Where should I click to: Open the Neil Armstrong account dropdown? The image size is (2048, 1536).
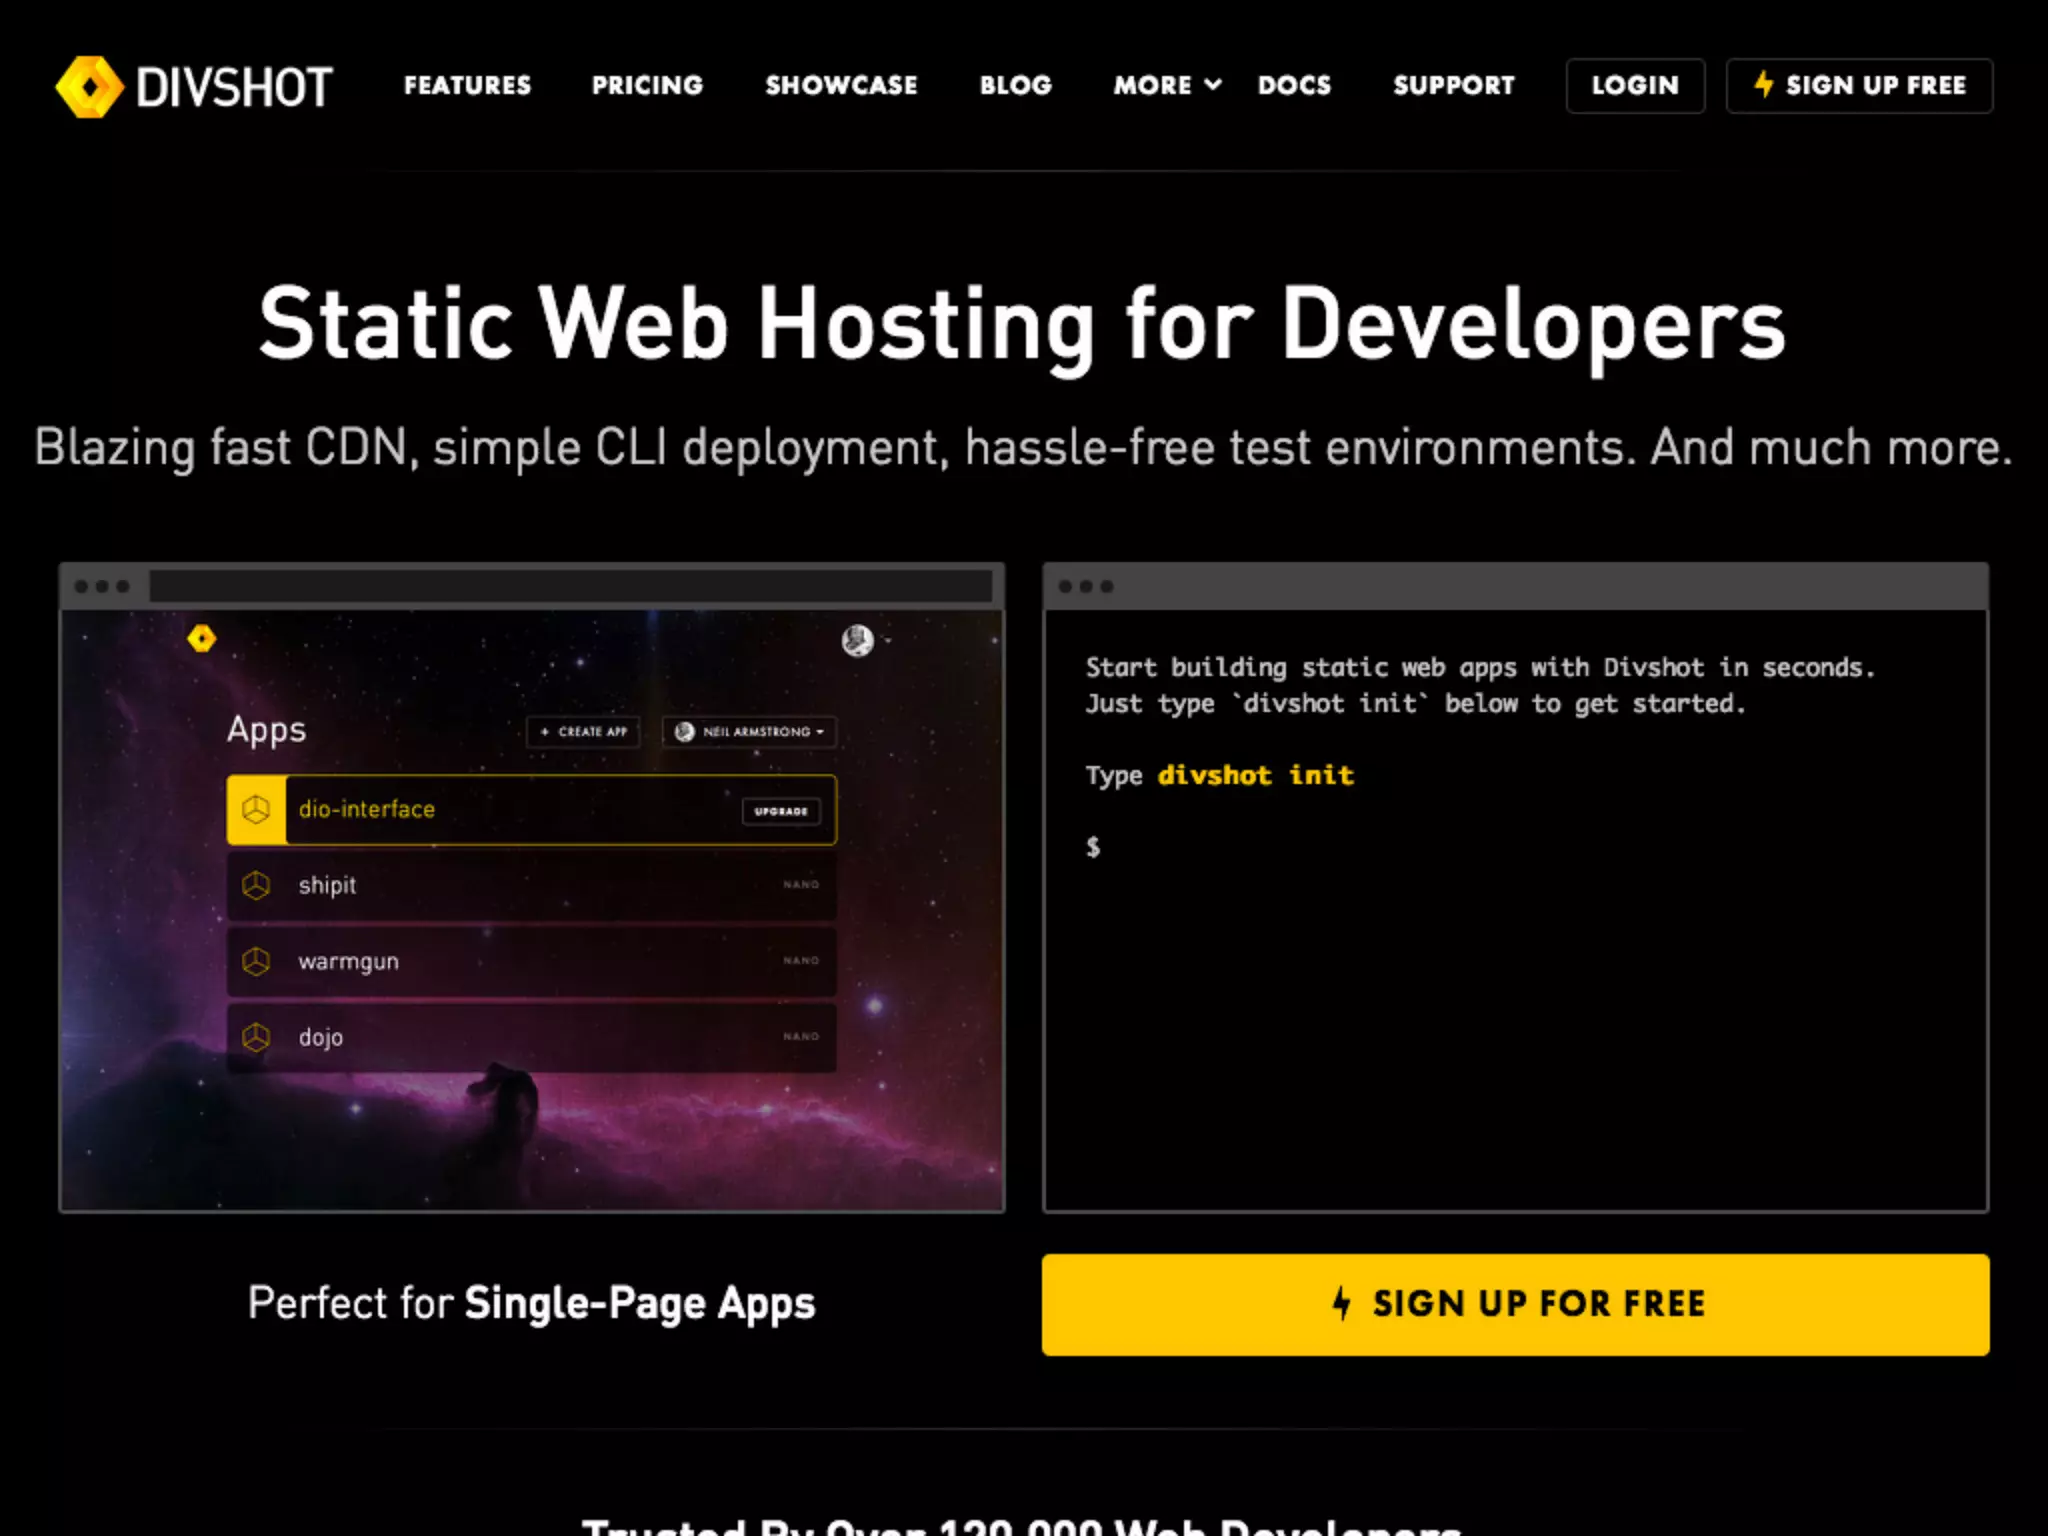[x=749, y=732]
